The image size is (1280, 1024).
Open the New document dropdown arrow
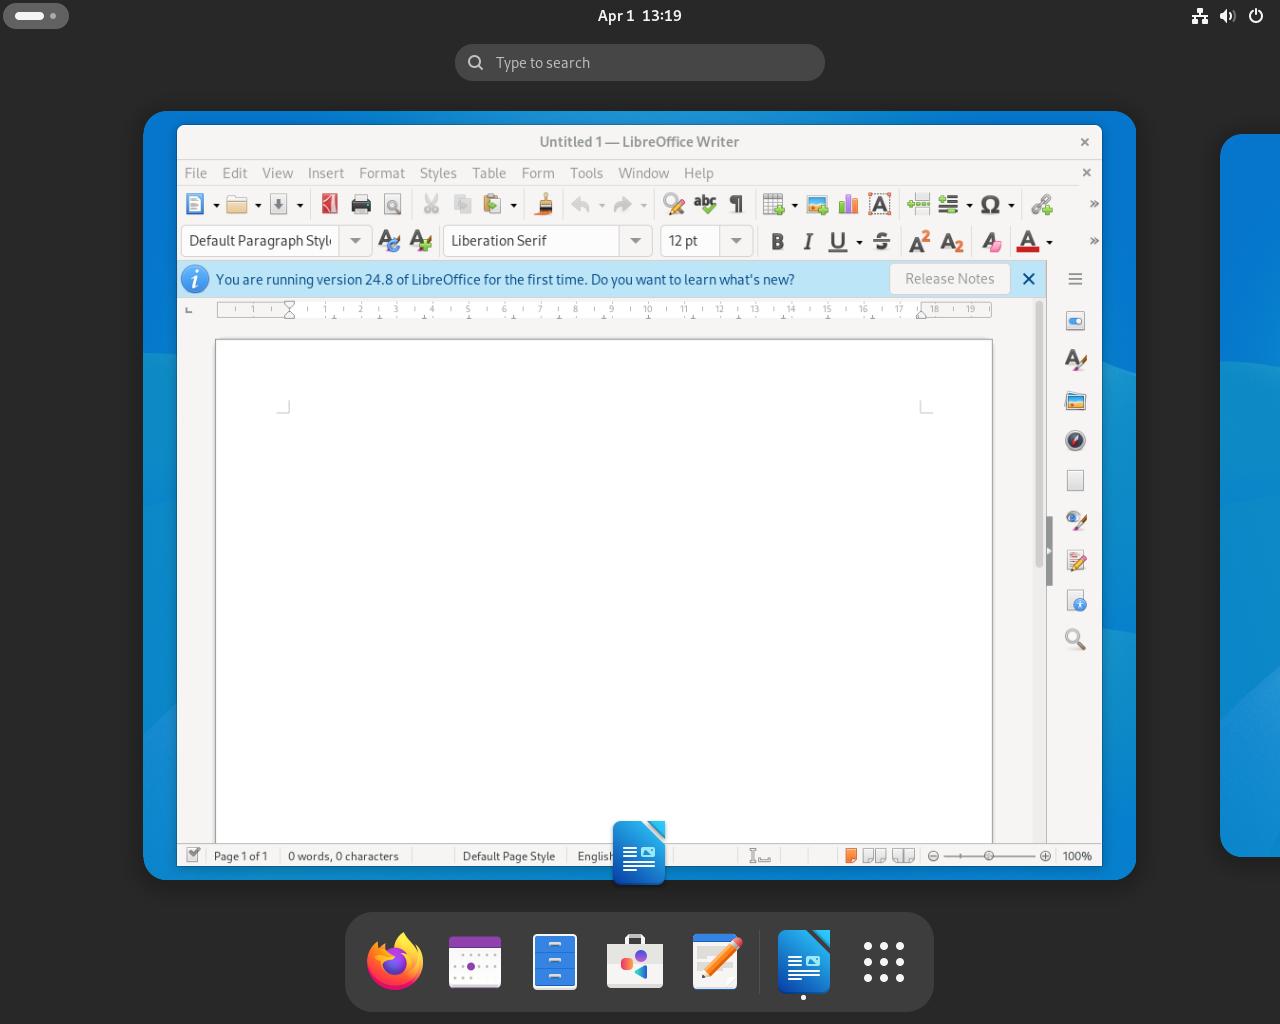[216, 205]
